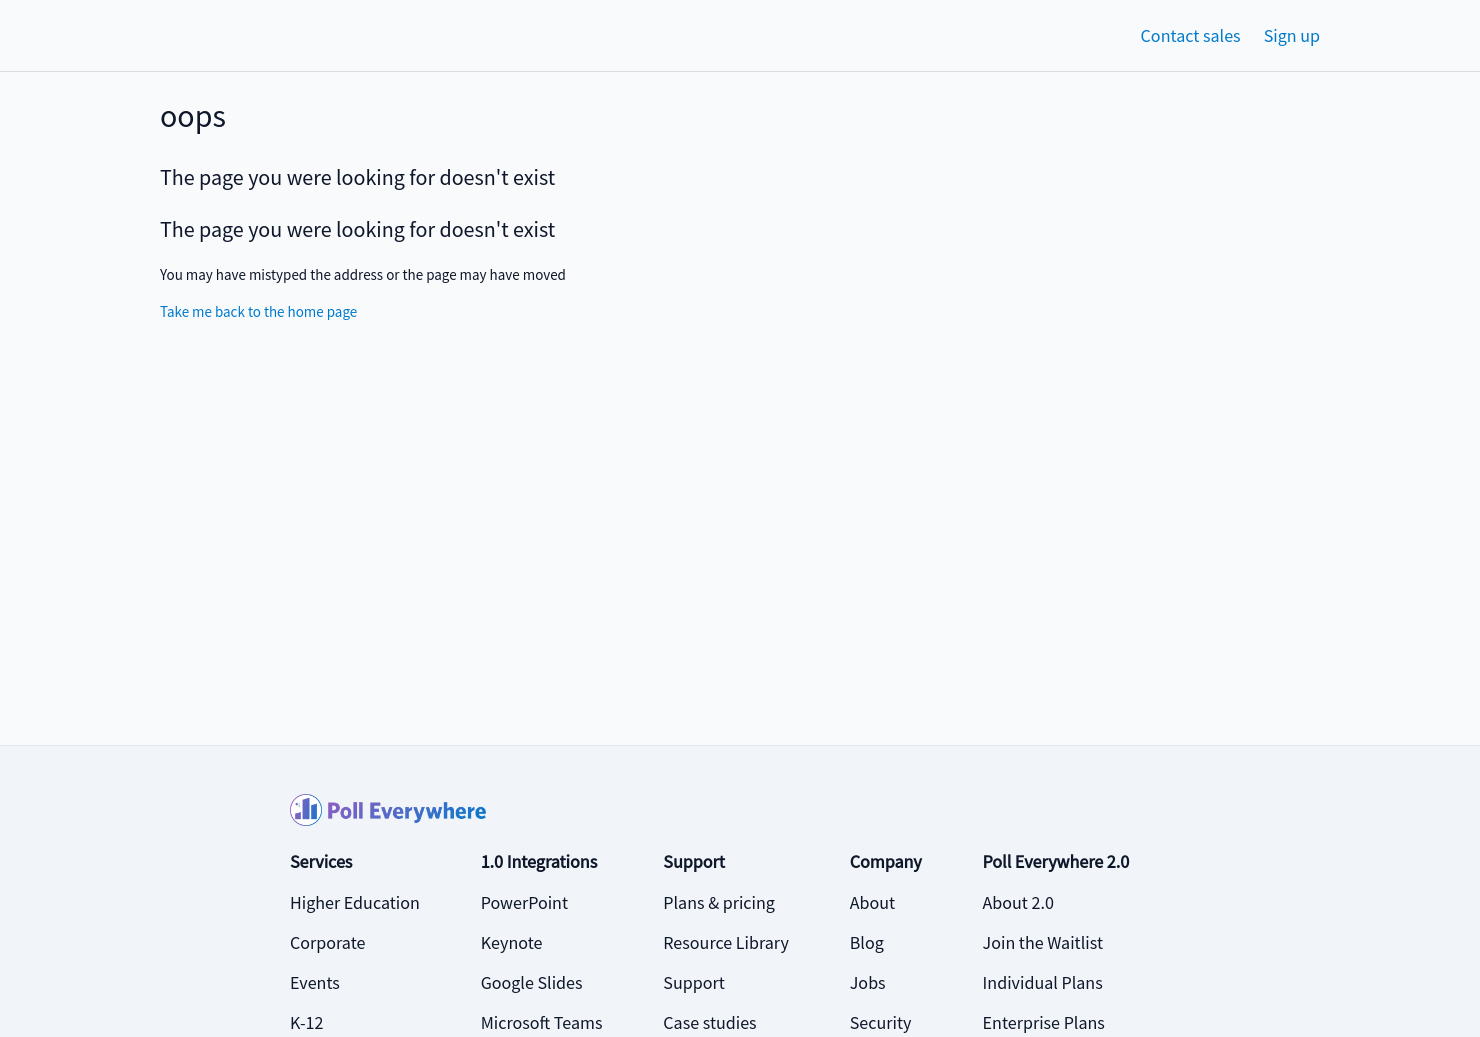This screenshot has width=1480, height=1037.
Task: Visit the Blog link
Action: [866, 943]
